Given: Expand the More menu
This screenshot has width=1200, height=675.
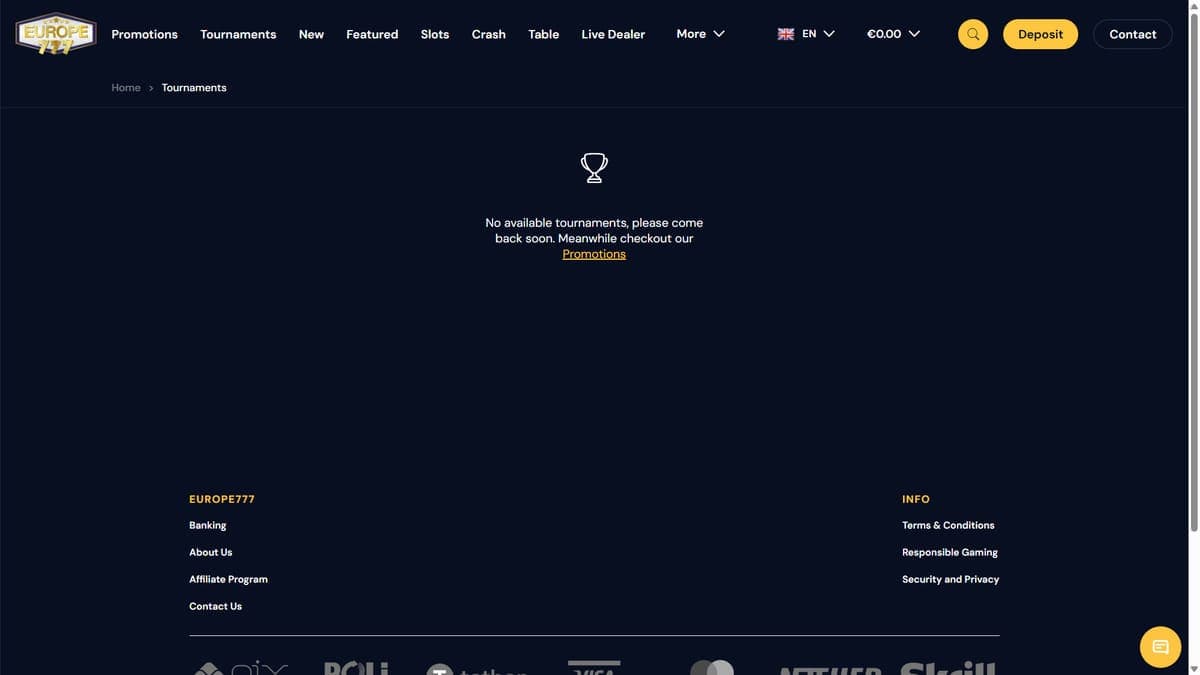Looking at the screenshot, I should pyautogui.click(x=700, y=34).
